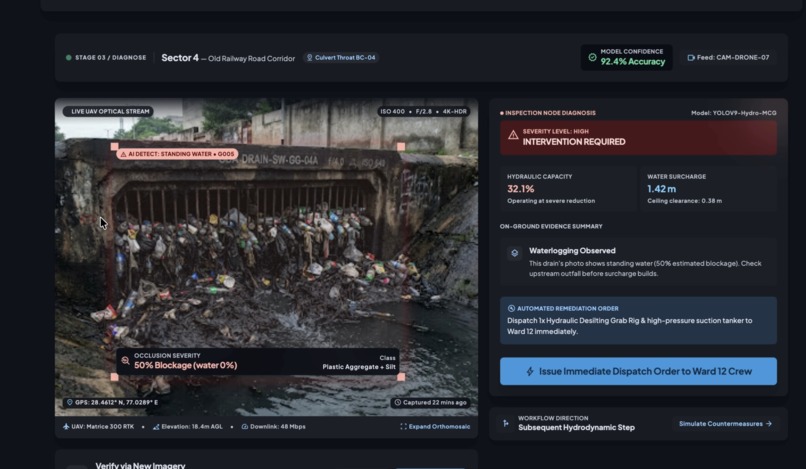Click the layers icon beside Waterlogging Observed
The image size is (806, 469).
coord(515,253)
